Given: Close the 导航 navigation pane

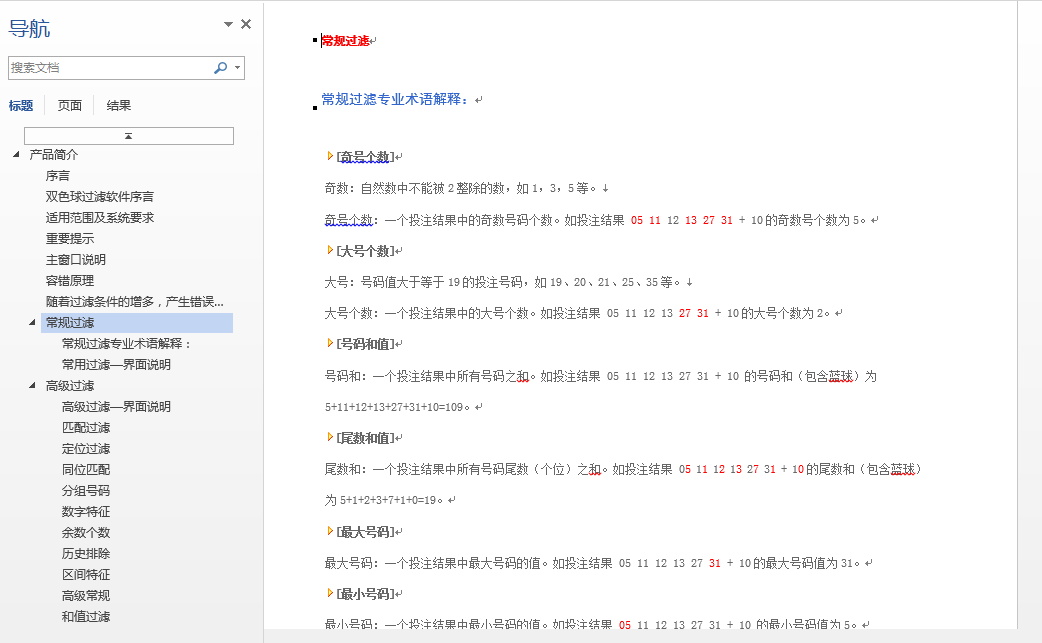Looking at the screenshot, I should [x=246, y=24].
